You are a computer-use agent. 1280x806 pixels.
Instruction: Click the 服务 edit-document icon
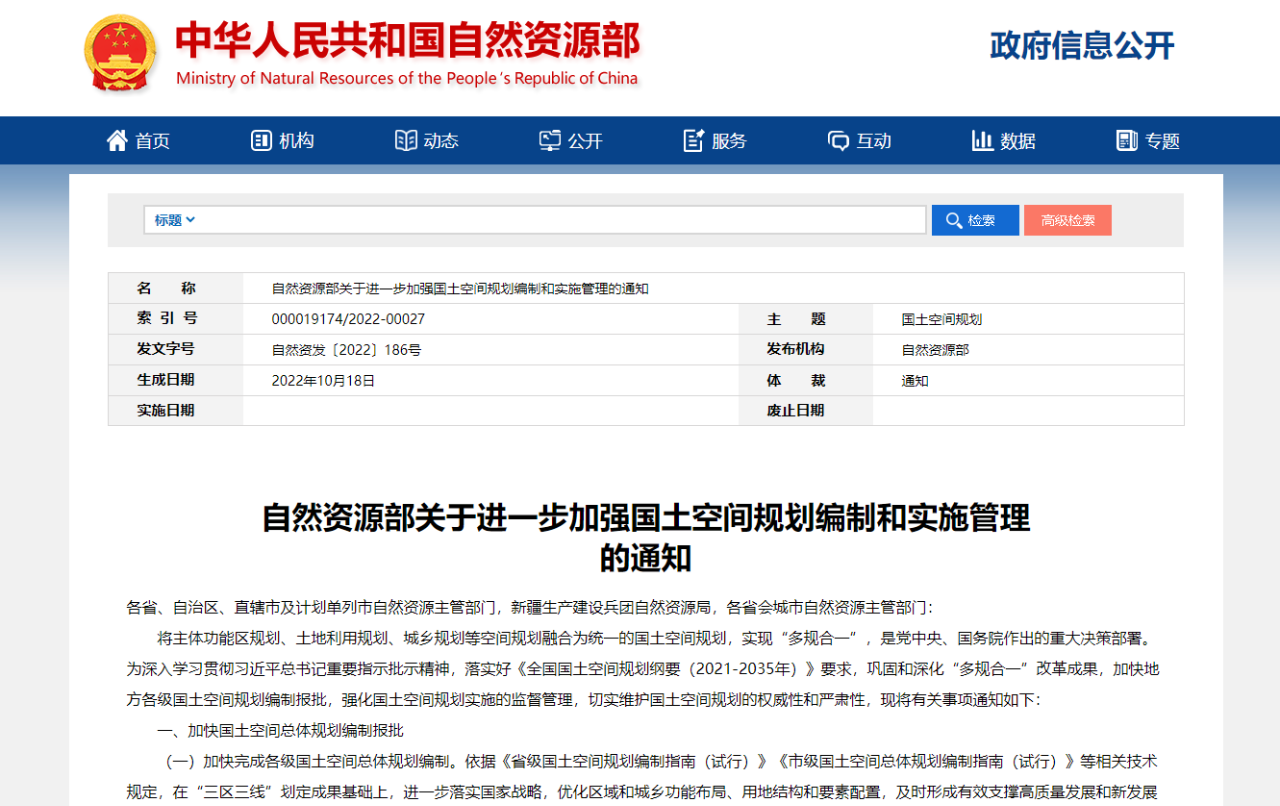[694, 141]
